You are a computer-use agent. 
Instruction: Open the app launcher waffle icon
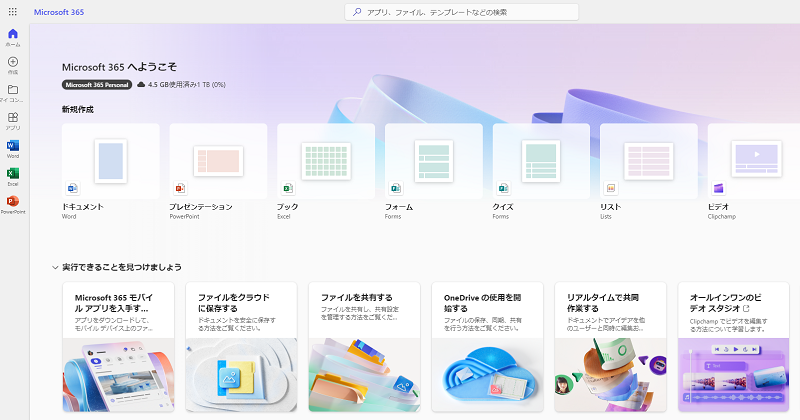coord(13,12)
